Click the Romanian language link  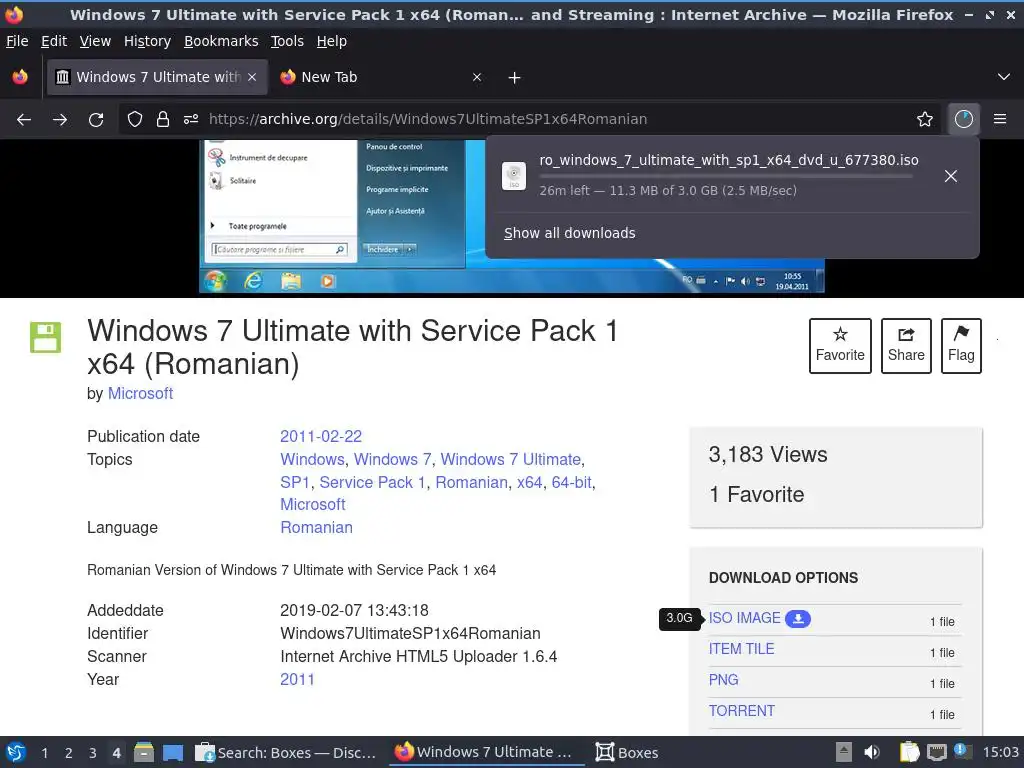coord(316,527)
